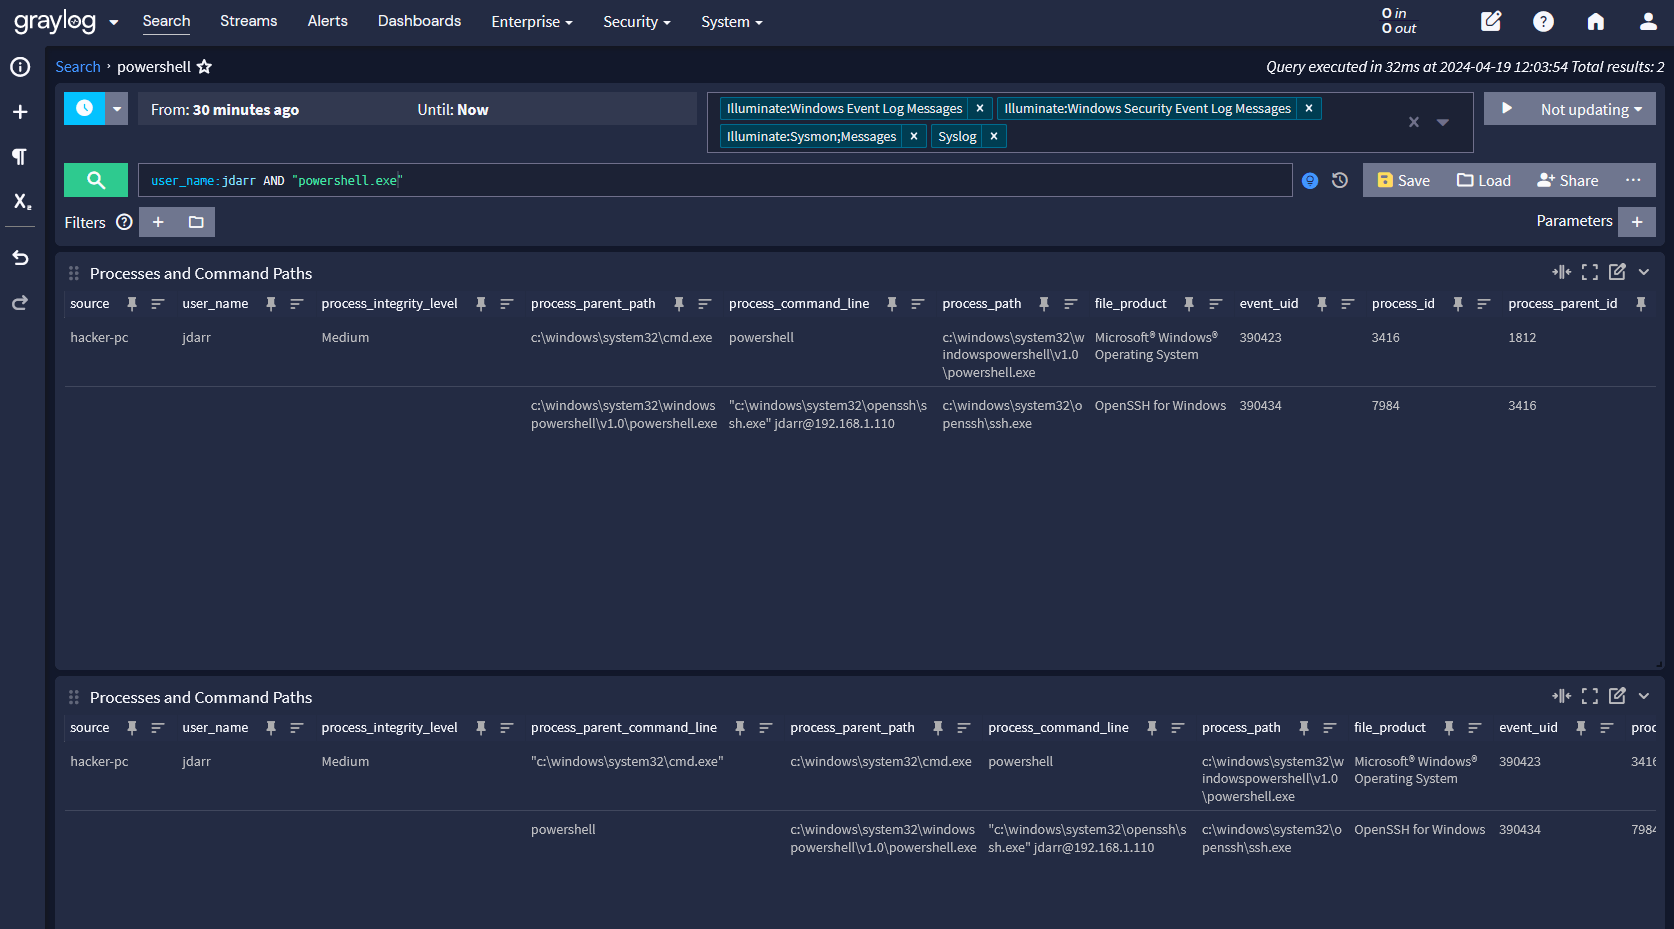Click the redo arrow in left sidebar

click(x=20, y=303)
